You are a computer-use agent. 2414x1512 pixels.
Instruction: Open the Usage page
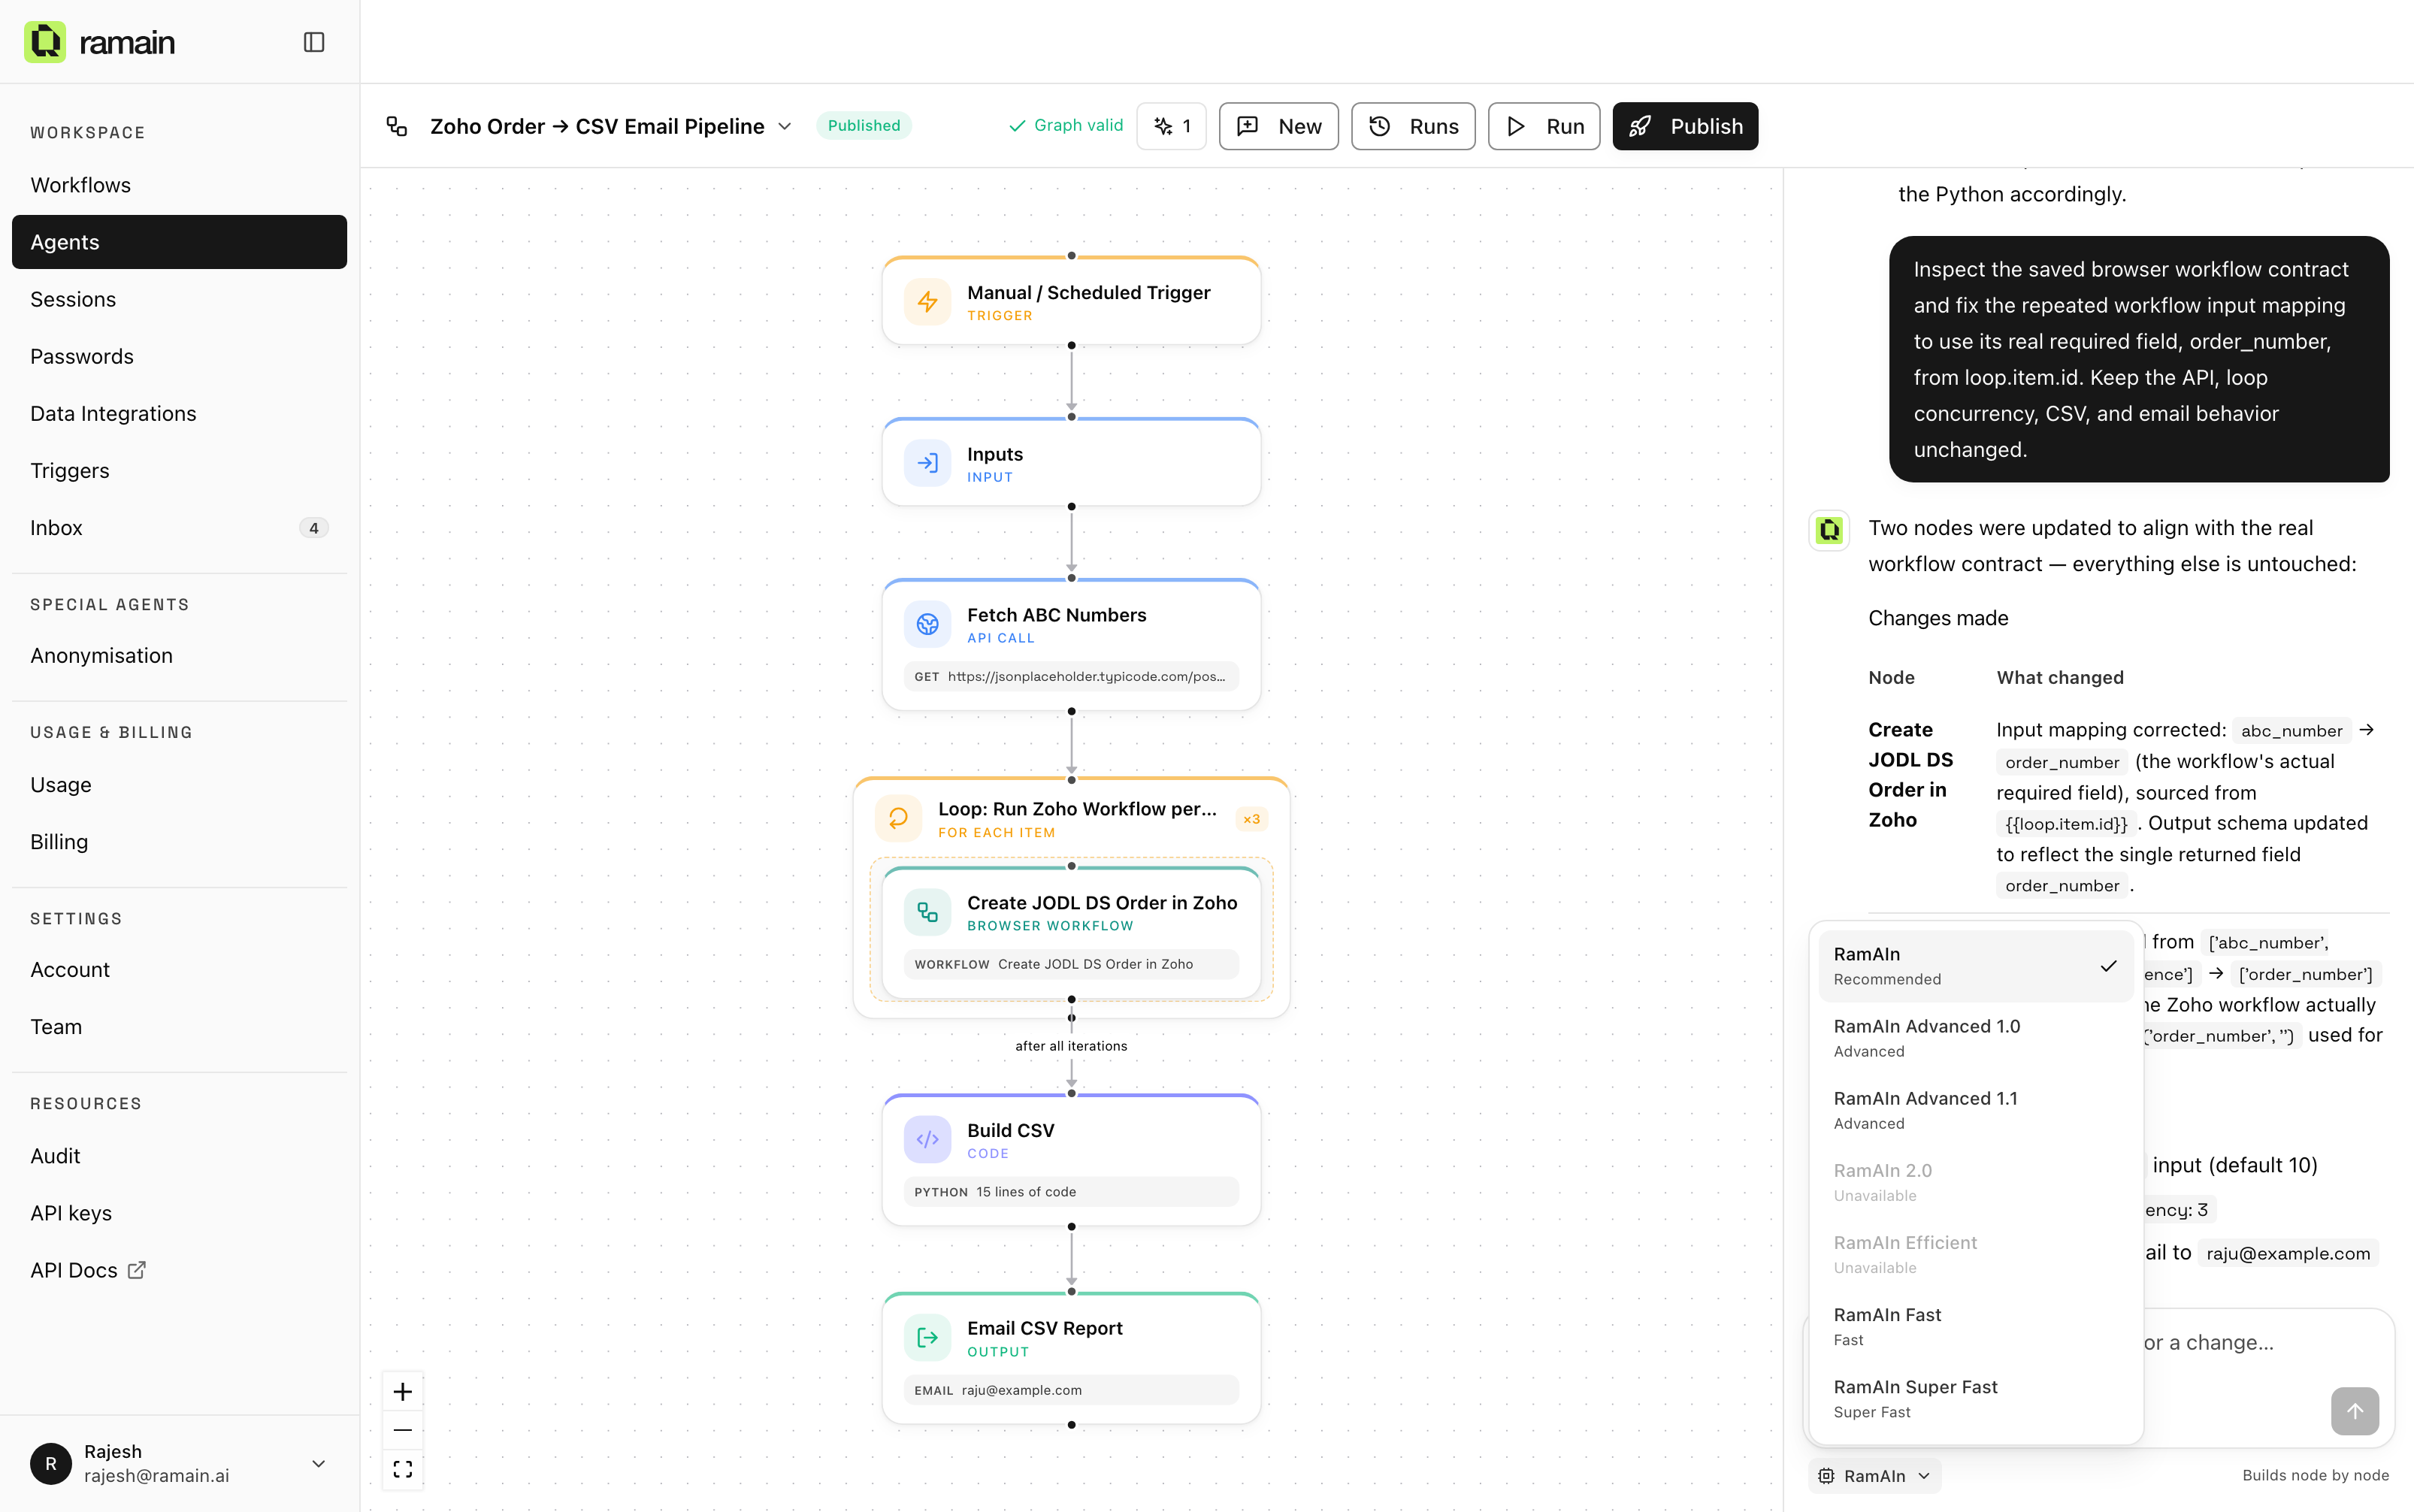click(179, 785)
